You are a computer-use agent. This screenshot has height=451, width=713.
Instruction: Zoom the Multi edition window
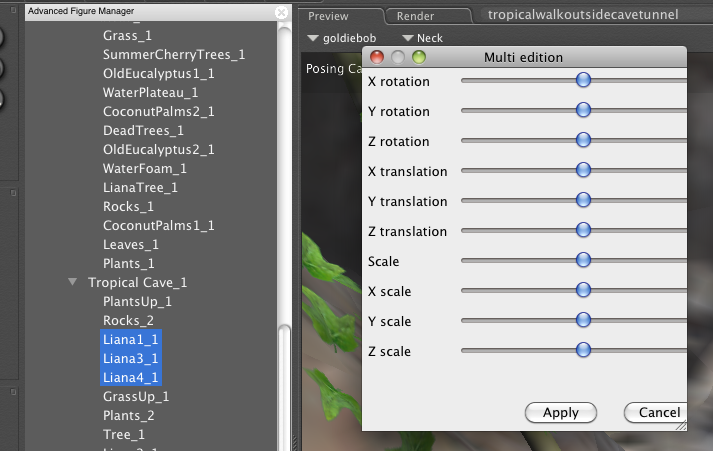(418, 57)
